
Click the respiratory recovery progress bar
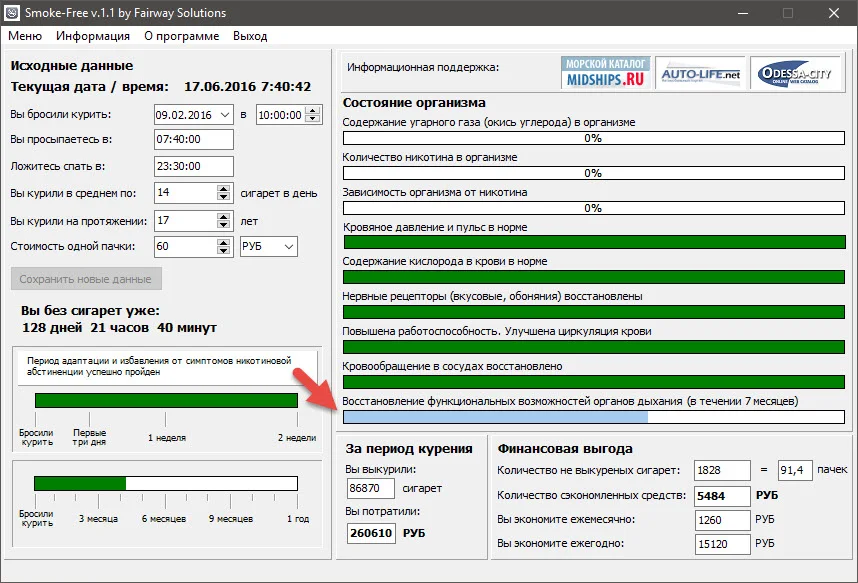[x=593, y=417]
